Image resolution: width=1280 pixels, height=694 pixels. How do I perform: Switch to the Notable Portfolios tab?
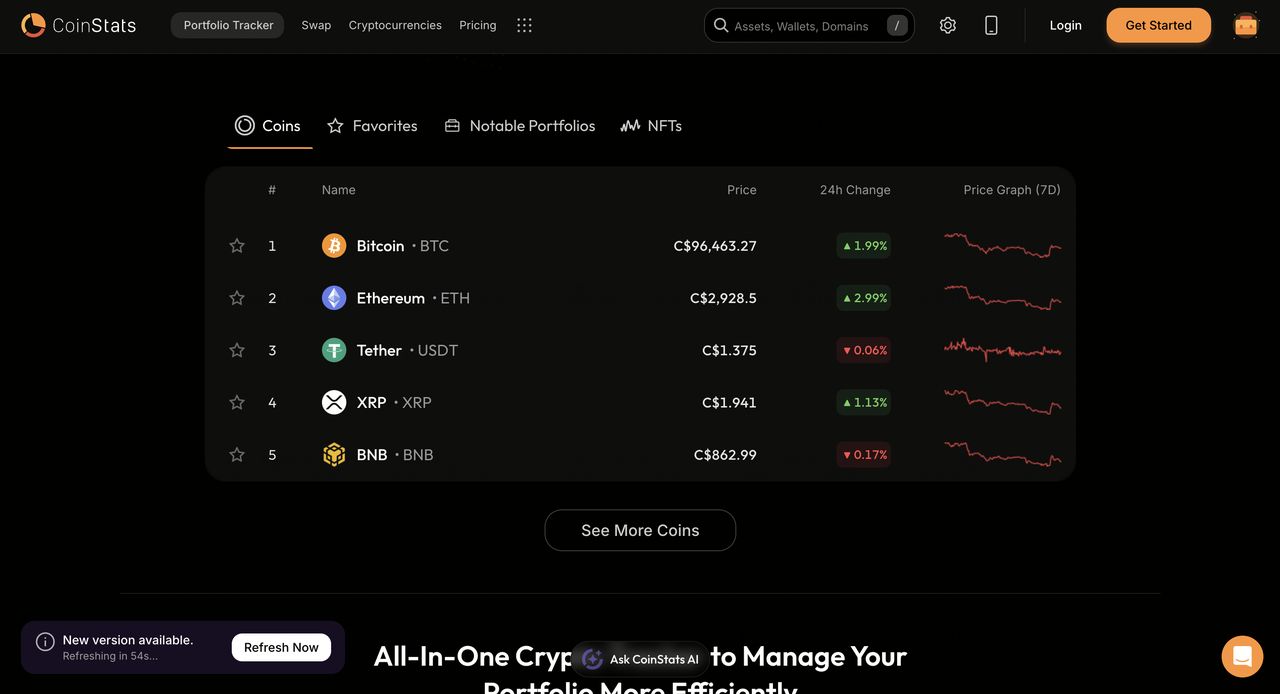[x=520, y=126]
